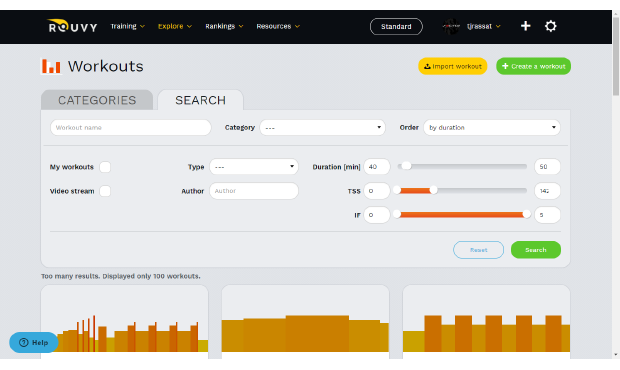Expand the Type dropdown
Viewport: 620px width, 370px height.
(x=254, y=167)
